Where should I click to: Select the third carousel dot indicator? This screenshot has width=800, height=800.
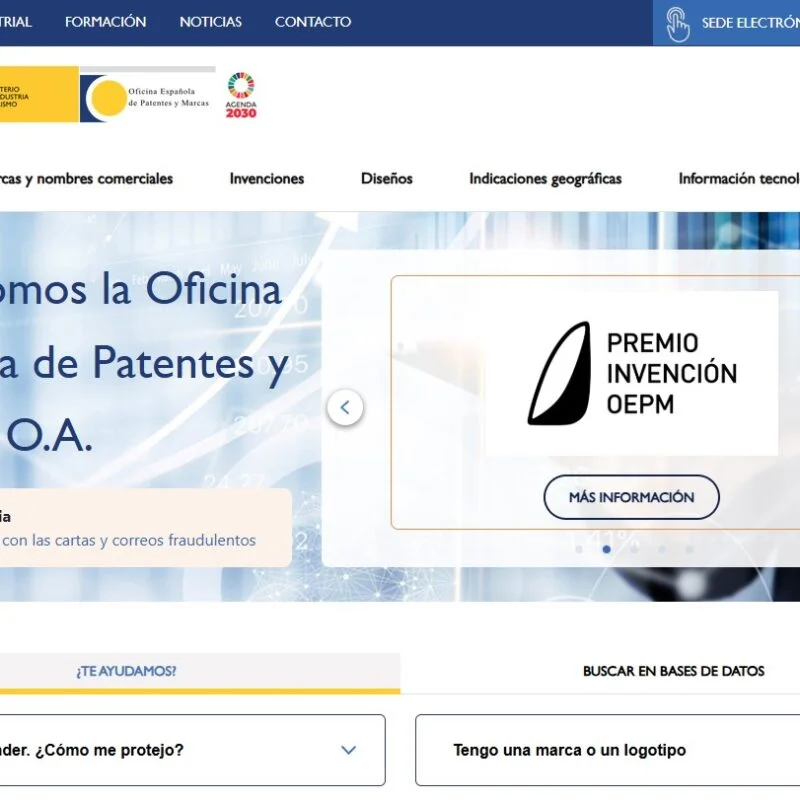tap(634, 549)
